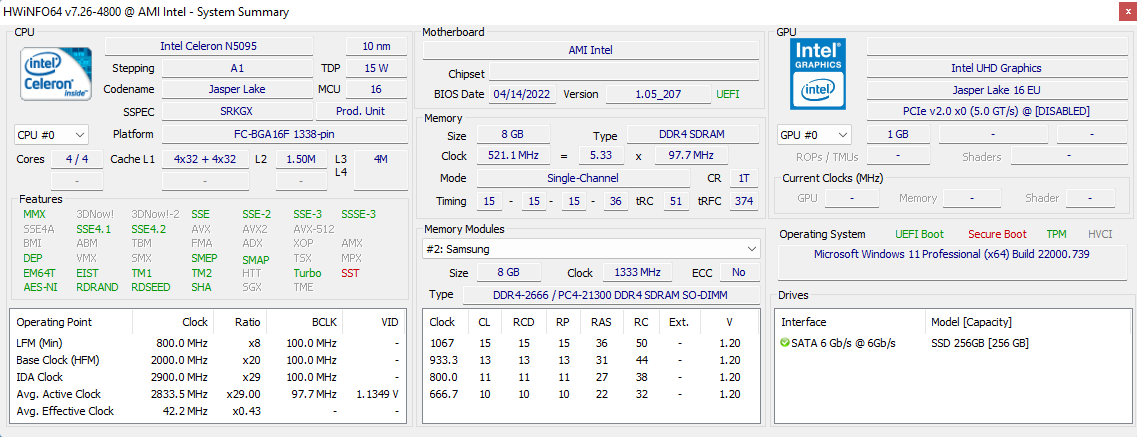
Task: Click the Intel UHD Graphics name field
Action: (996, 68)
